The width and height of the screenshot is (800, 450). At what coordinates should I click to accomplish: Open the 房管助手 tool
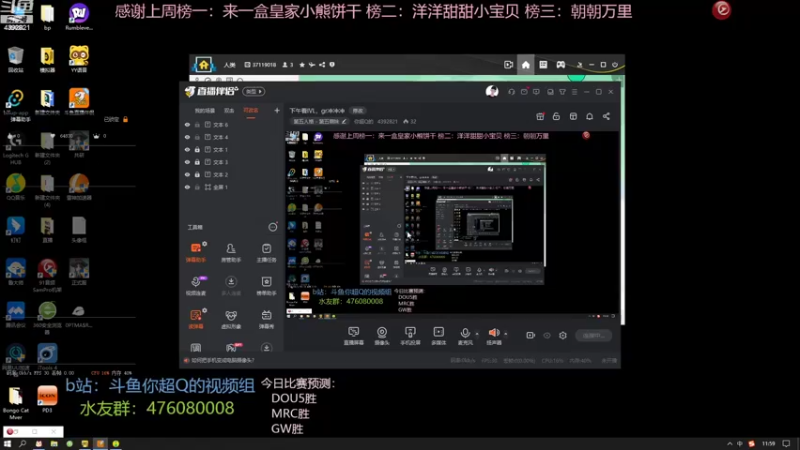click(231, 252)
